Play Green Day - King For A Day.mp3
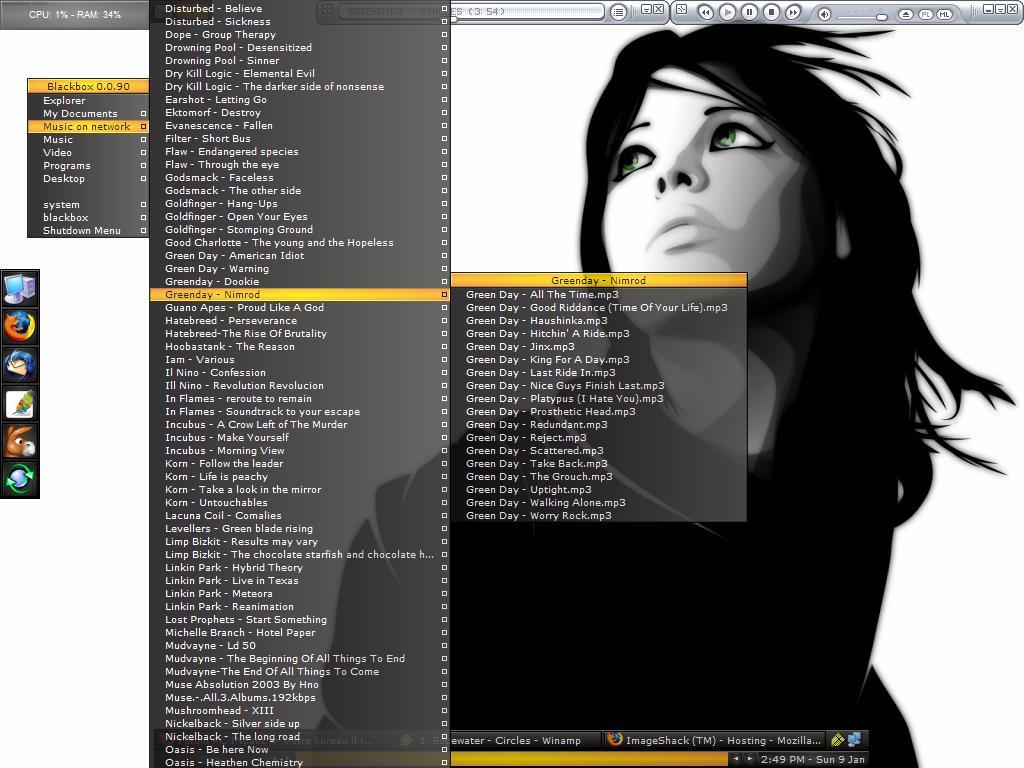Viewport: 1024px width, 768px height. 598,360
